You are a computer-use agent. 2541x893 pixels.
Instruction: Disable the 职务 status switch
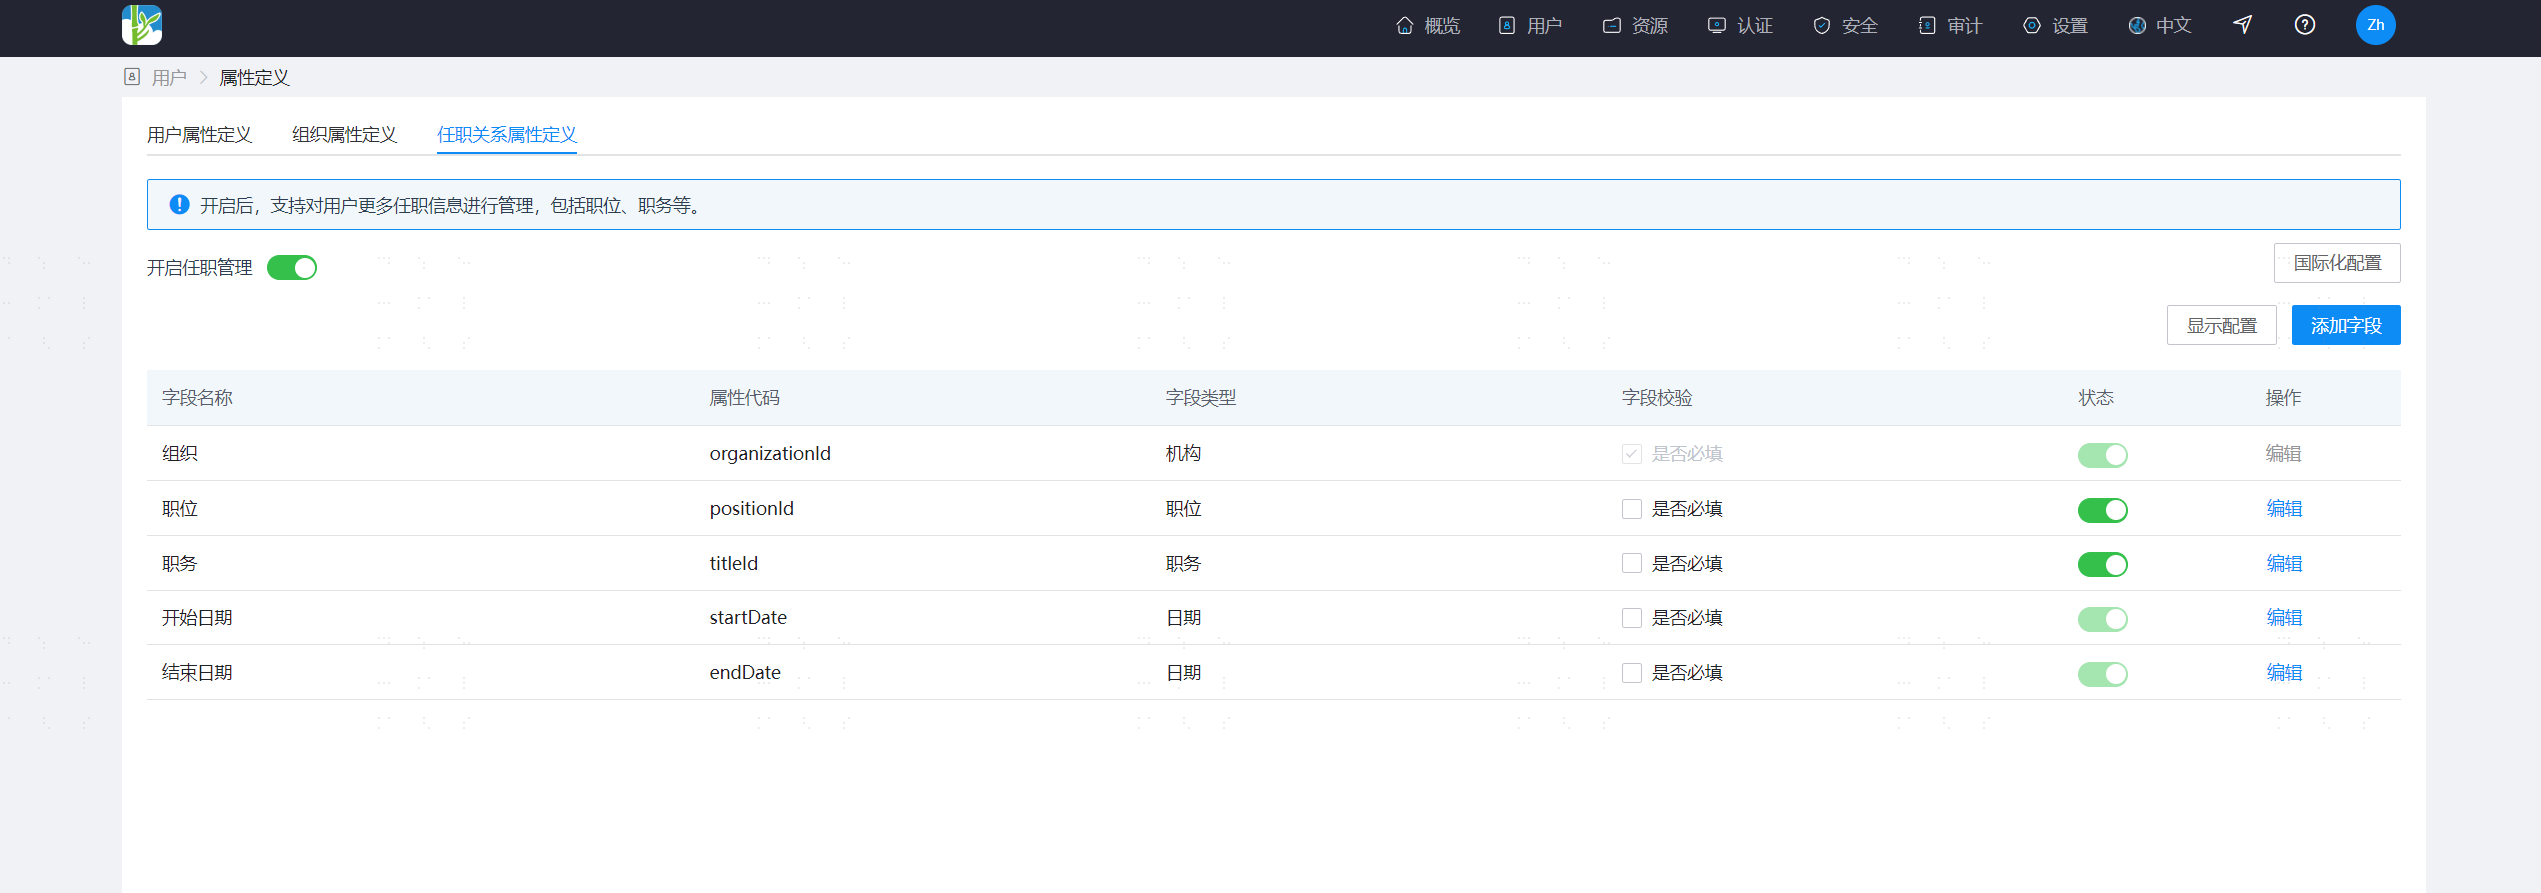[2103, 565]
